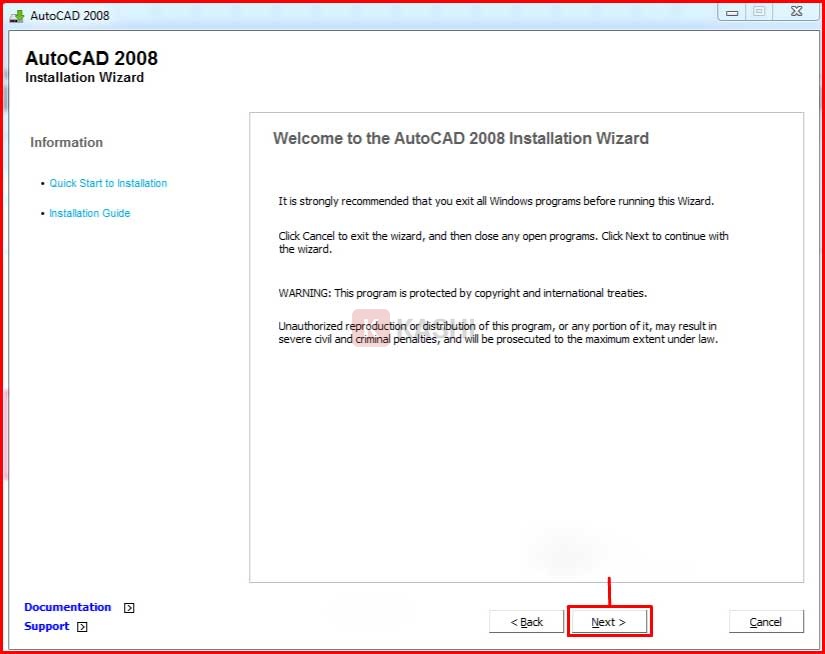This screenshot has width=825, height=654.
Task: Click the Welcome to AutoCAD 2008 heading
Action: [x=460, y=139]
